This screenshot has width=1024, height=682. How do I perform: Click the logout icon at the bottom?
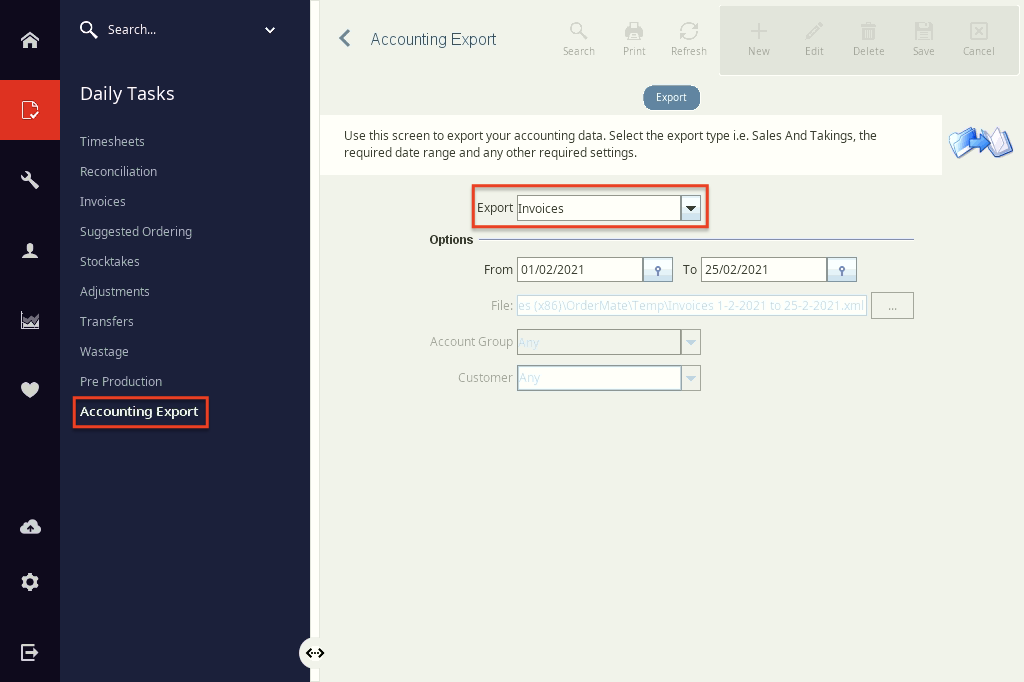click(x=29, y=652)
